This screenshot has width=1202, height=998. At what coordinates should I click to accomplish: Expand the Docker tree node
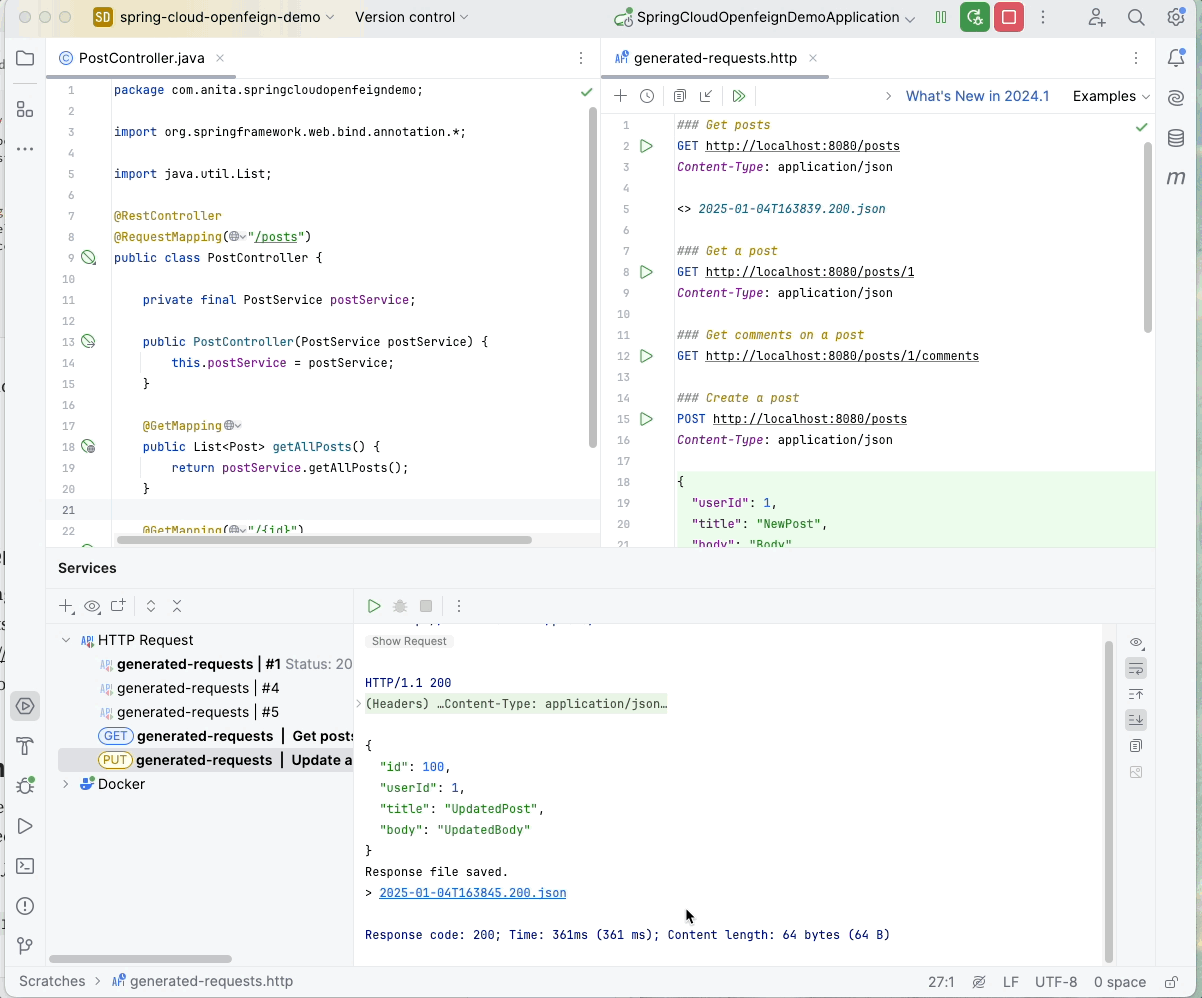(x=66, y=784)
